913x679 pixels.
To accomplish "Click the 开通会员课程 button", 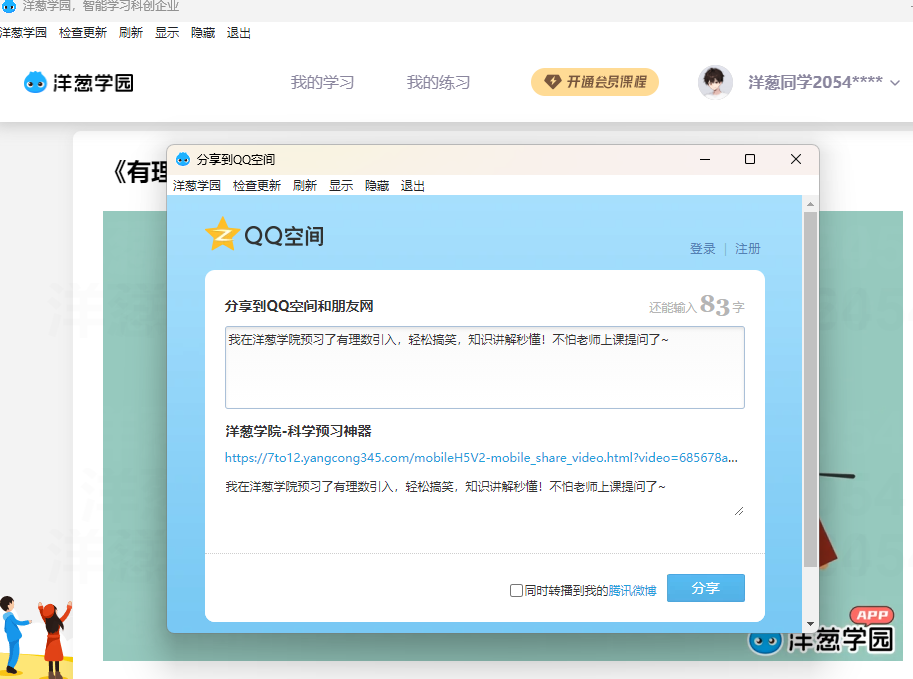I will [x=594, y=82].
